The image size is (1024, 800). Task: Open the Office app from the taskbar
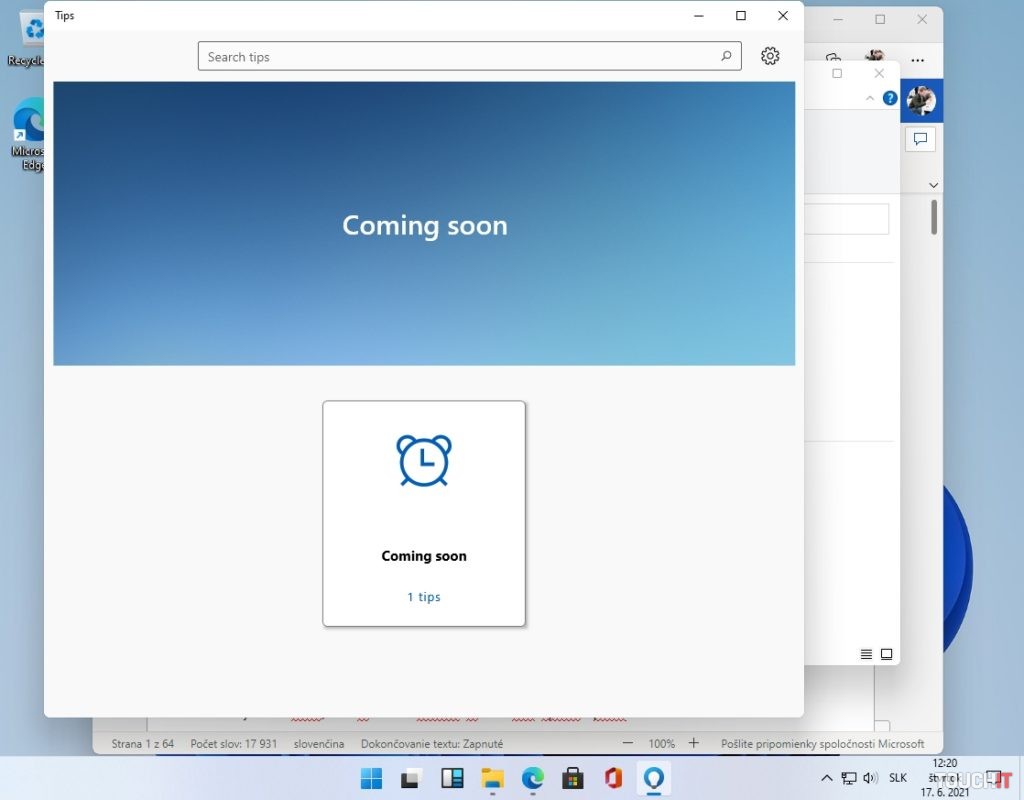tap(613, 778)
